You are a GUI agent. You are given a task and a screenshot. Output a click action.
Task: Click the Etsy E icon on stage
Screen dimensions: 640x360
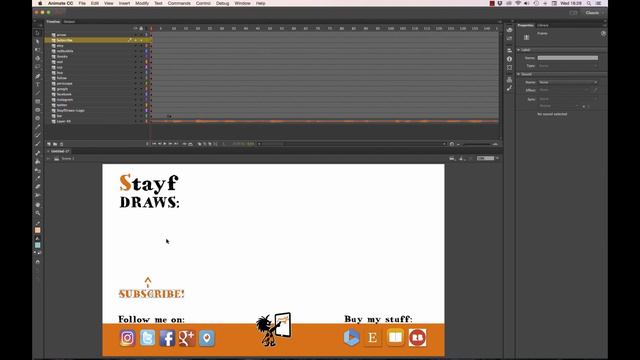373,338
